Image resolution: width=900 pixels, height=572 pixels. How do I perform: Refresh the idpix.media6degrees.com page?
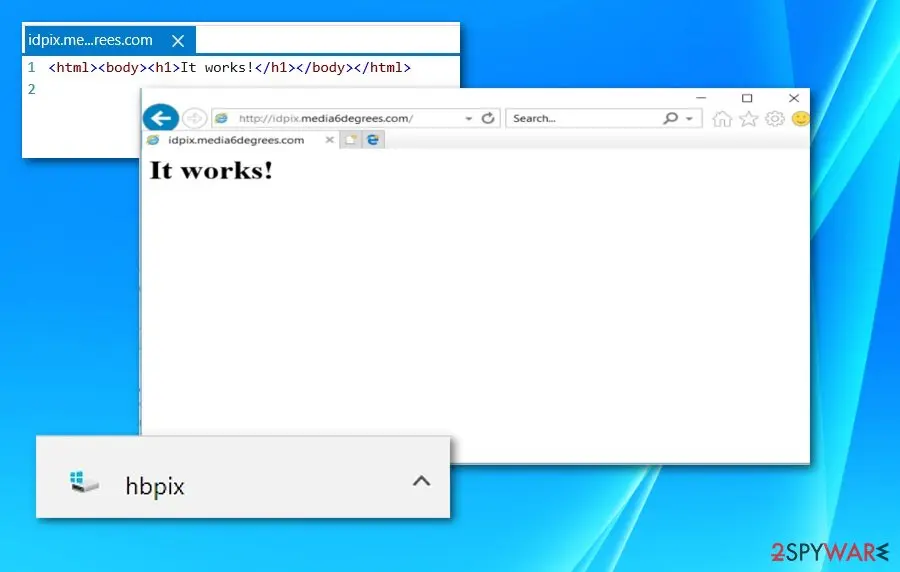tap(488, 118)
